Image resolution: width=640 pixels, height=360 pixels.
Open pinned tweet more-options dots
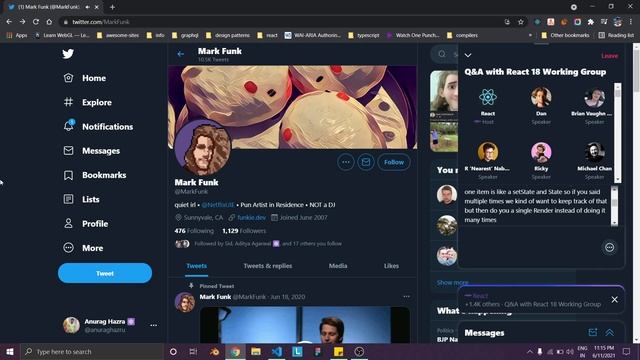pyautogui.click(x=406, y=296)
